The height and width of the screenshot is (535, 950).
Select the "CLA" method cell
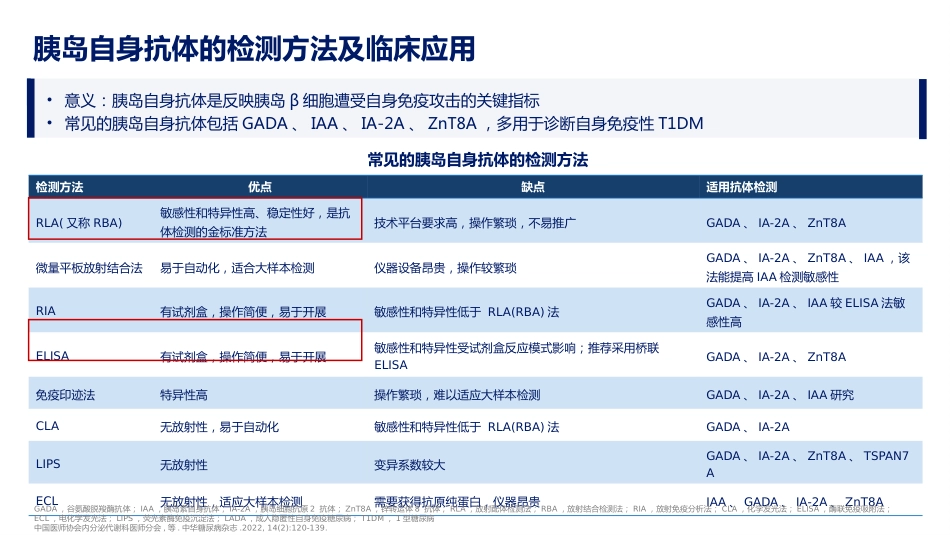(47, 426)
